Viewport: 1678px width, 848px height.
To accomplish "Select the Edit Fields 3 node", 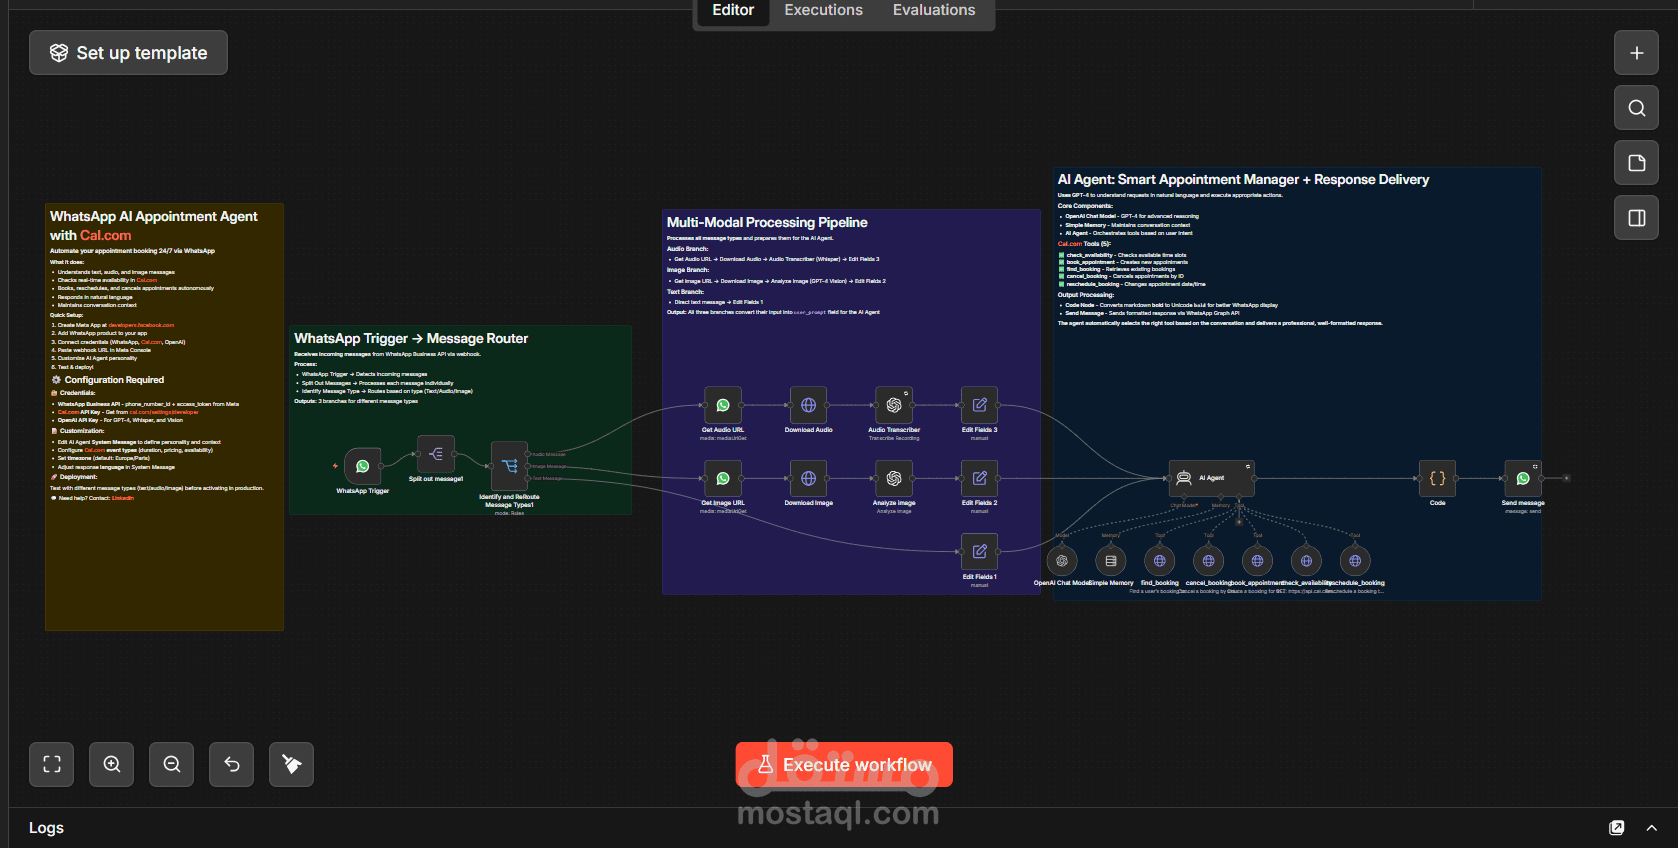I will (x=980, y=405).
